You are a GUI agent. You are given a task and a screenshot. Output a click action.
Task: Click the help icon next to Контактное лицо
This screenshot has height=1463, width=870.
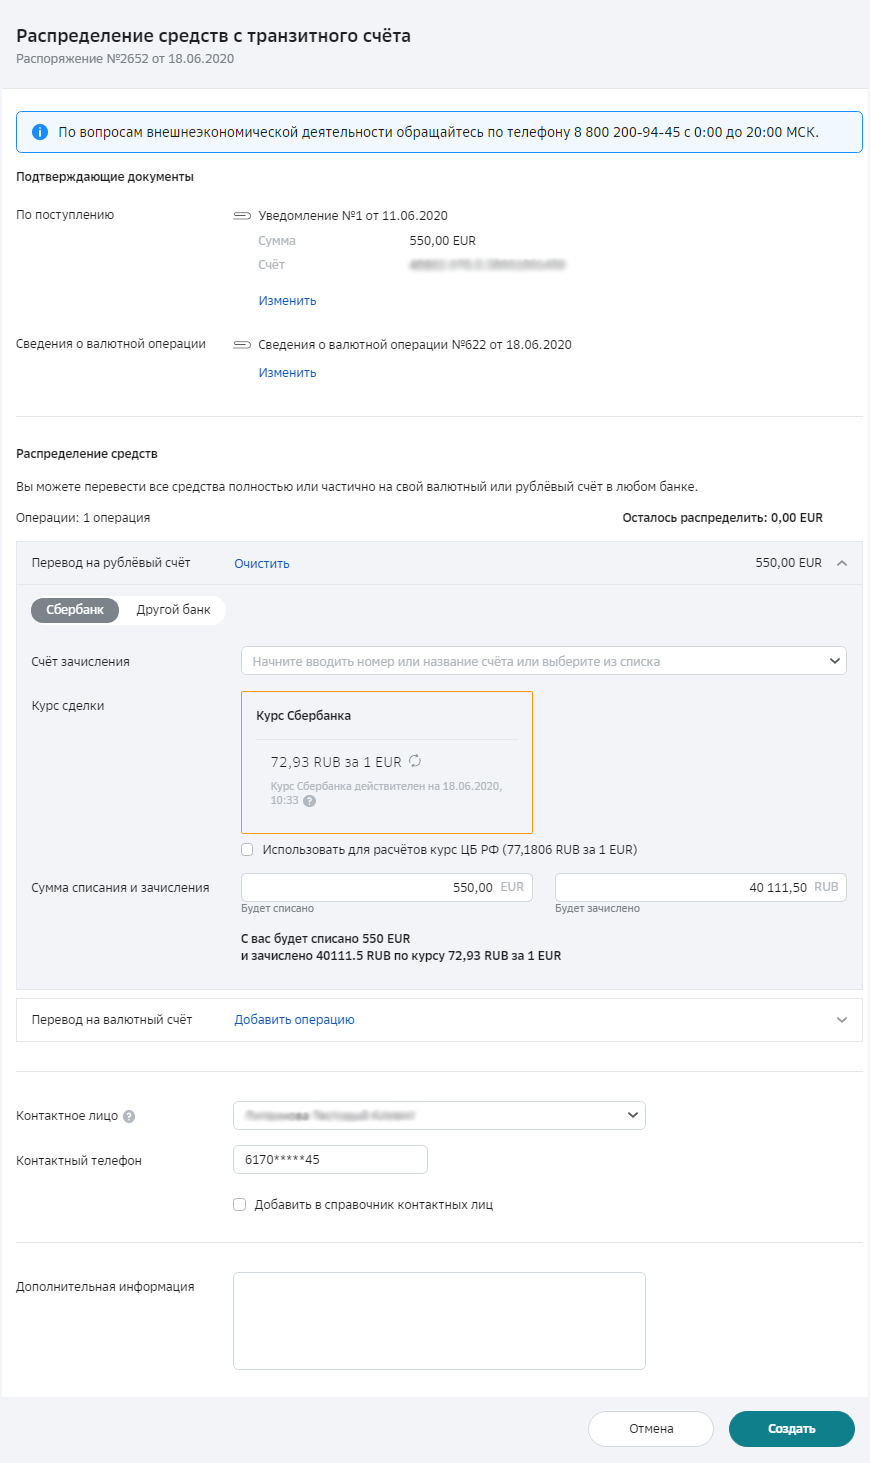(x=129, y=1117)
